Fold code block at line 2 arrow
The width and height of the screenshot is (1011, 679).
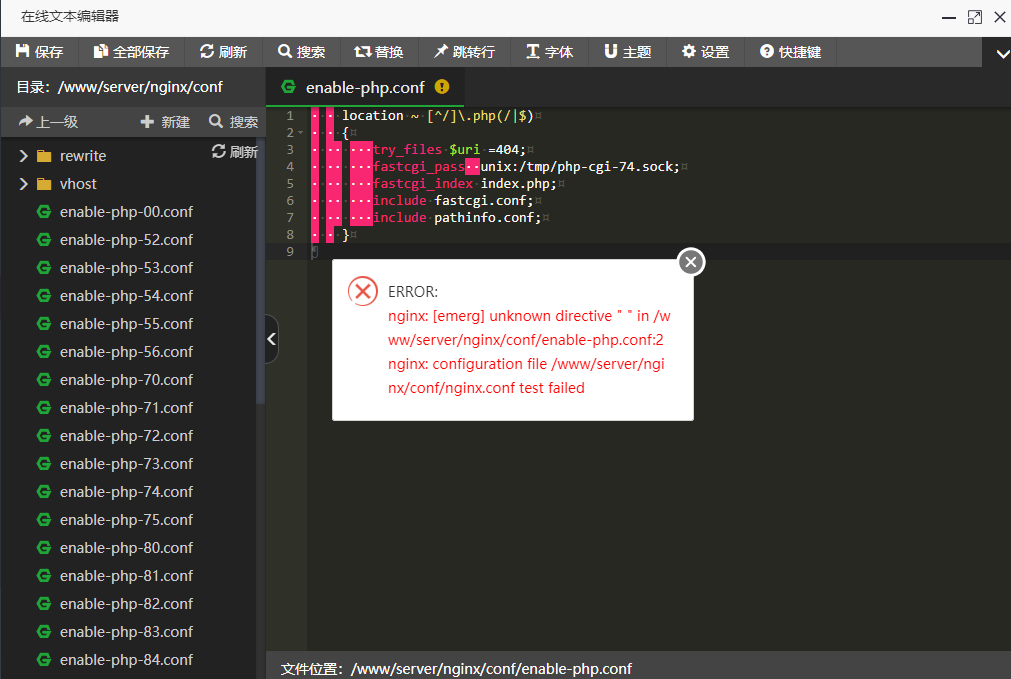[300, 133]
